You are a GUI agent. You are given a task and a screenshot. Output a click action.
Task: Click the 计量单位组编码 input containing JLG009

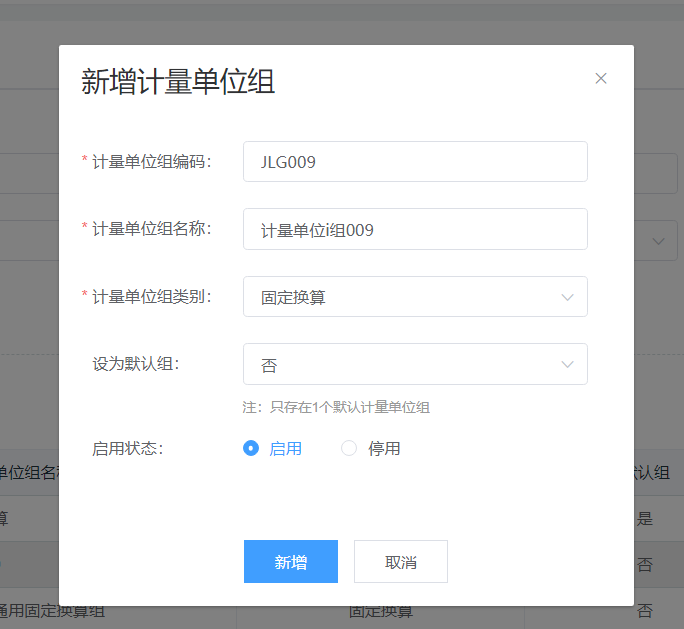414,161
